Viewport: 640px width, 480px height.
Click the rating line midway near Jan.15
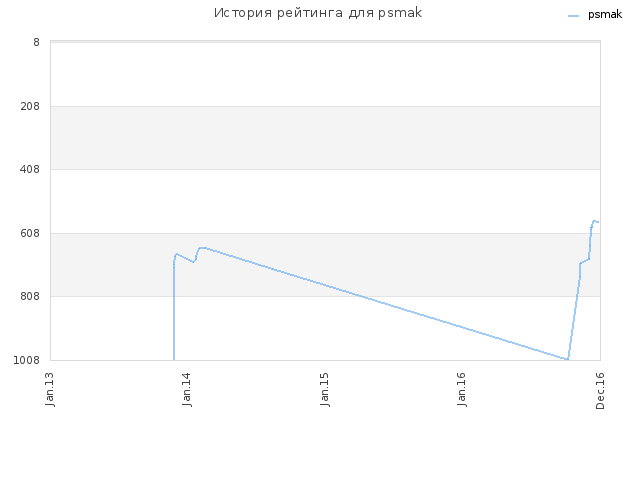tap(324, 284)
